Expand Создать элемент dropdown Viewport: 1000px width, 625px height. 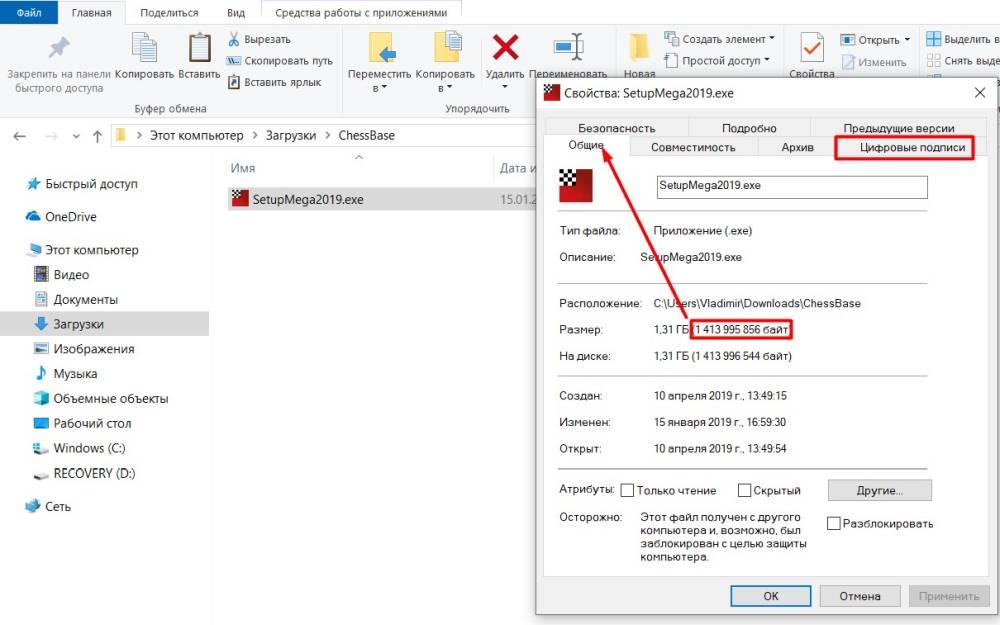(772, 38)
